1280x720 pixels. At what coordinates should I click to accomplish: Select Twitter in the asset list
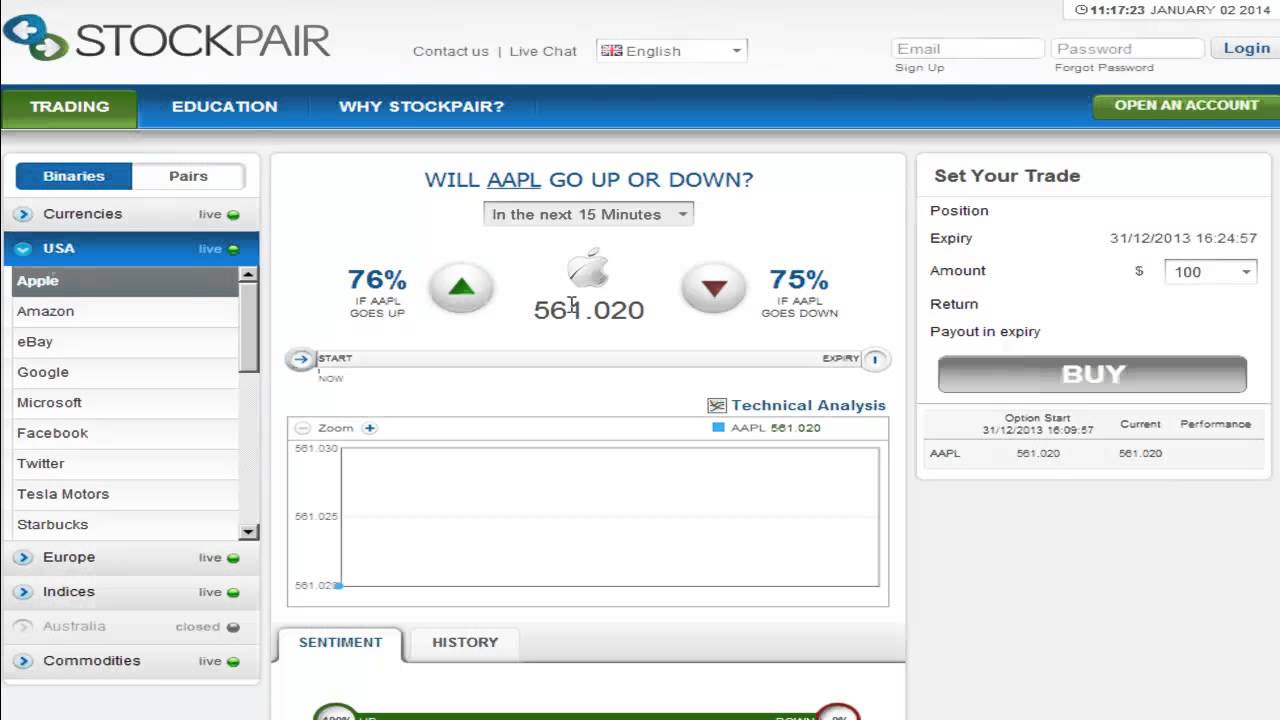tap(125, 464)
